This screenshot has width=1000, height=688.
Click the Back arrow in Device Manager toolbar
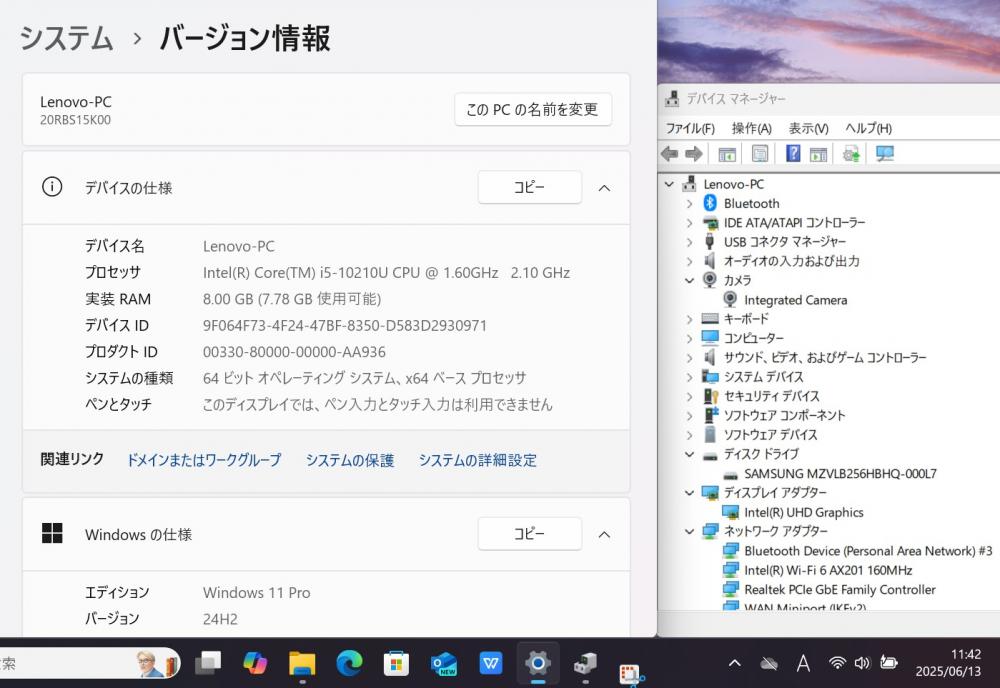(669, 154)
